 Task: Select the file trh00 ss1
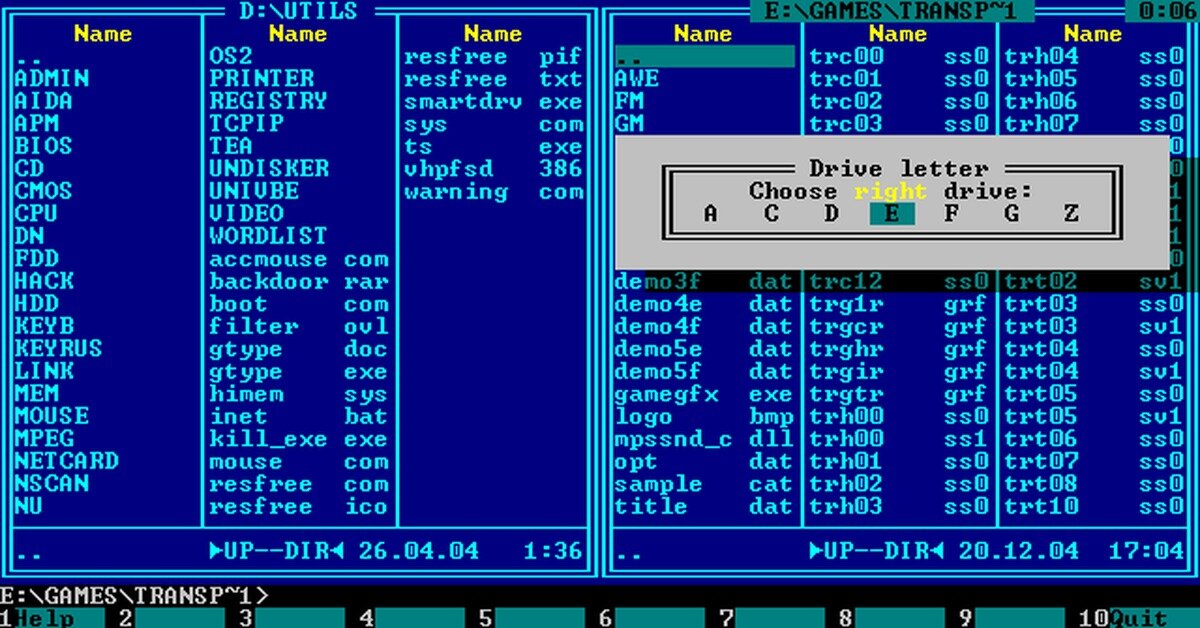(899, 439)
